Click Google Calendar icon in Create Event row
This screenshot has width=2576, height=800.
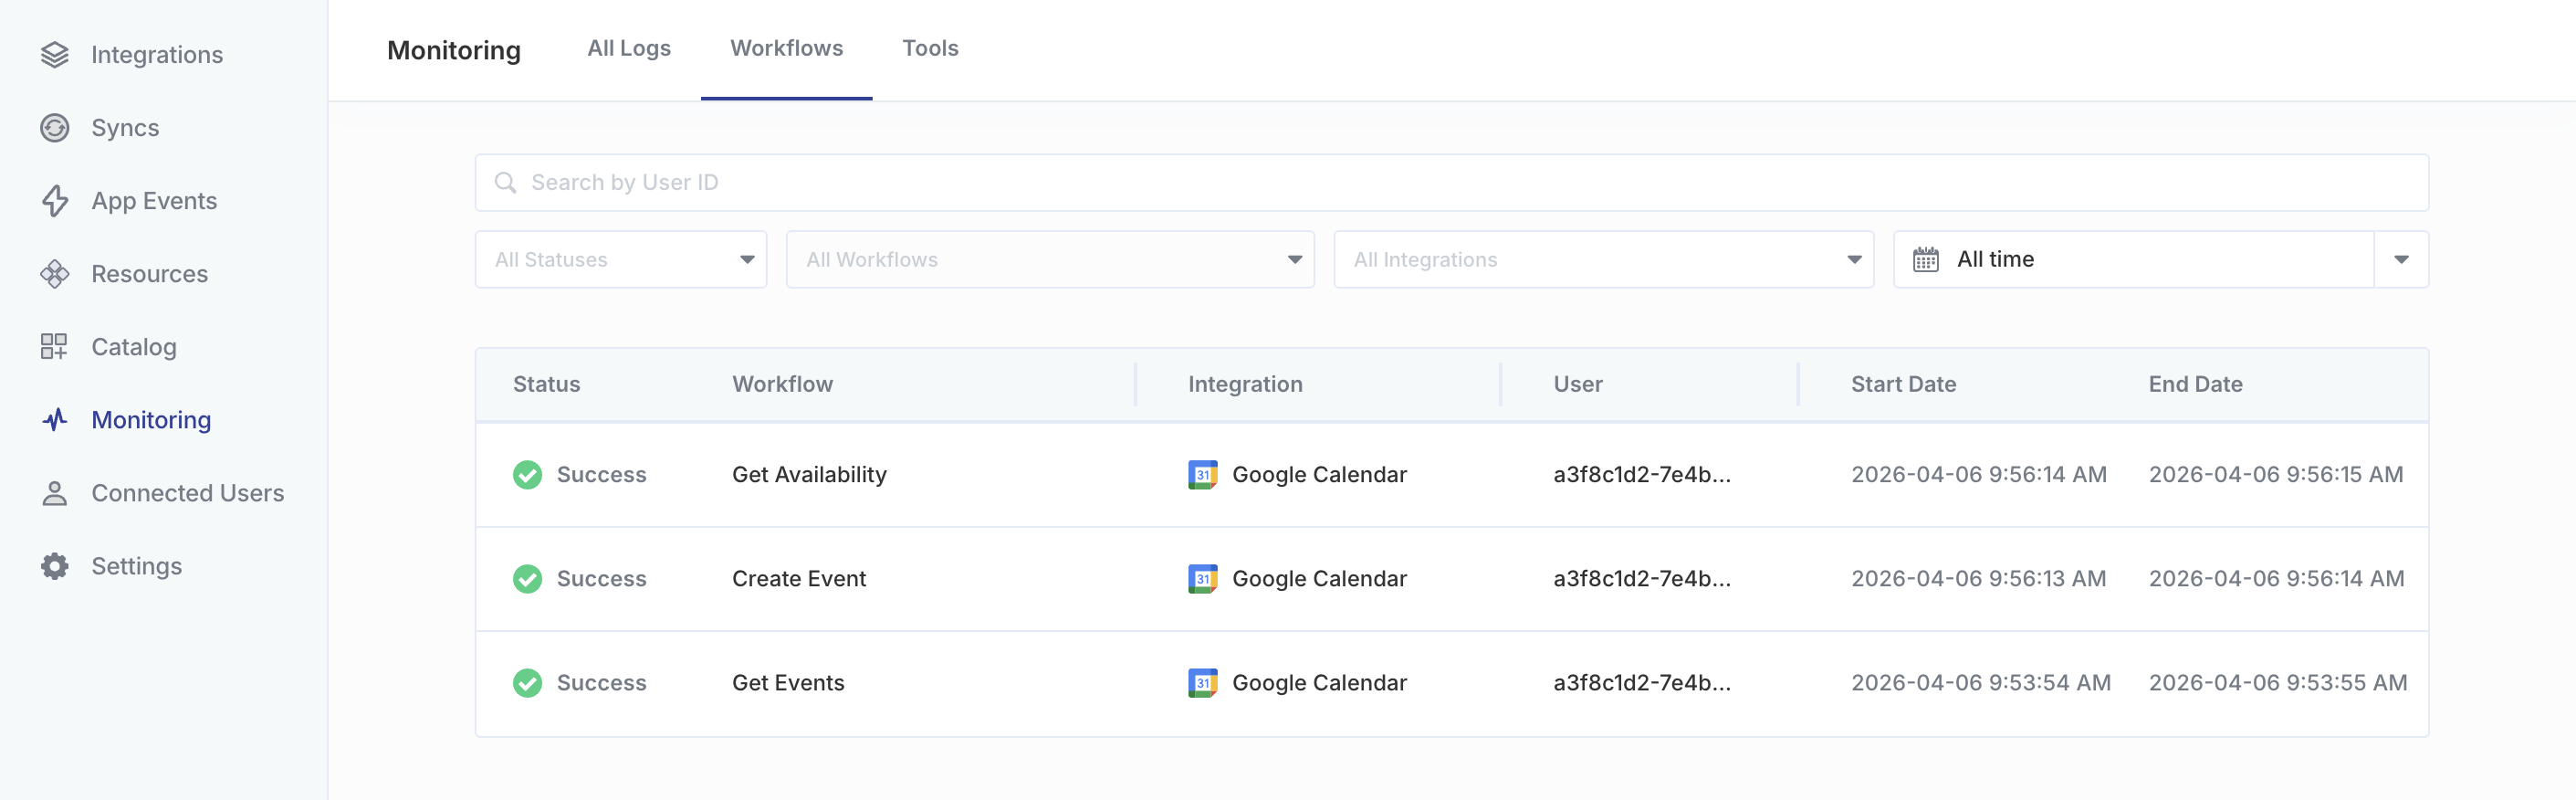(x=1202, y=579)
